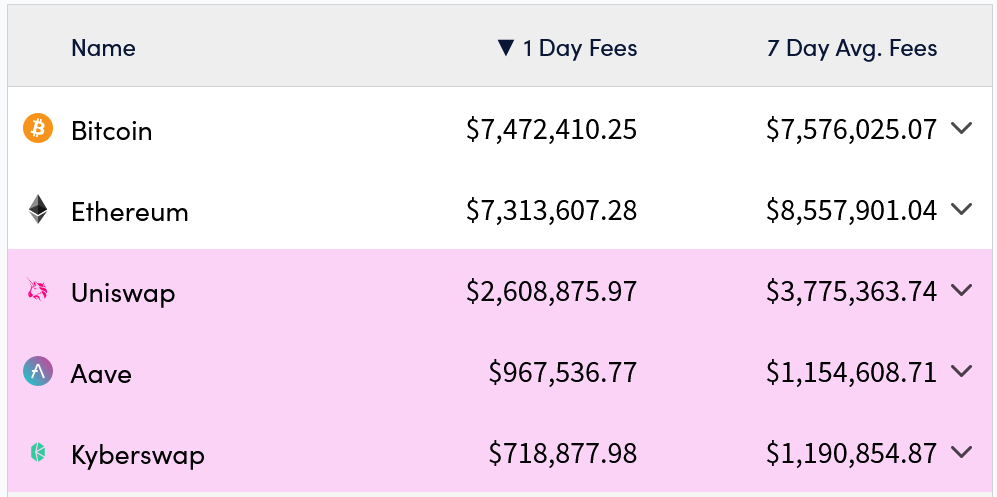Click the Aave ghost logo icon
Screen dimensions: 997x497
(38, 372)
